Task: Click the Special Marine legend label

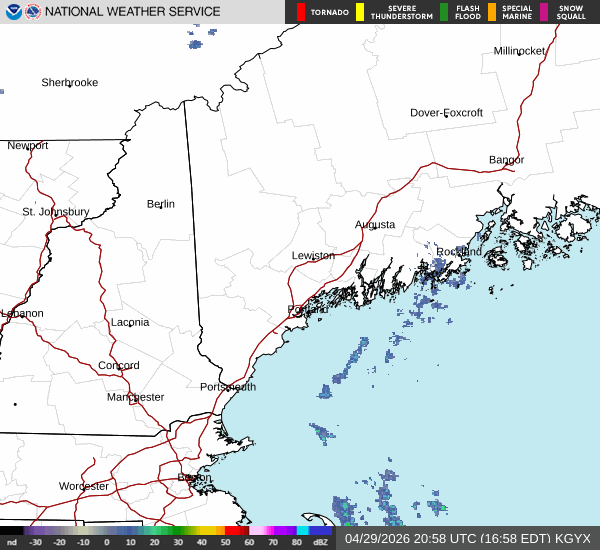Action: pos(517,12)
